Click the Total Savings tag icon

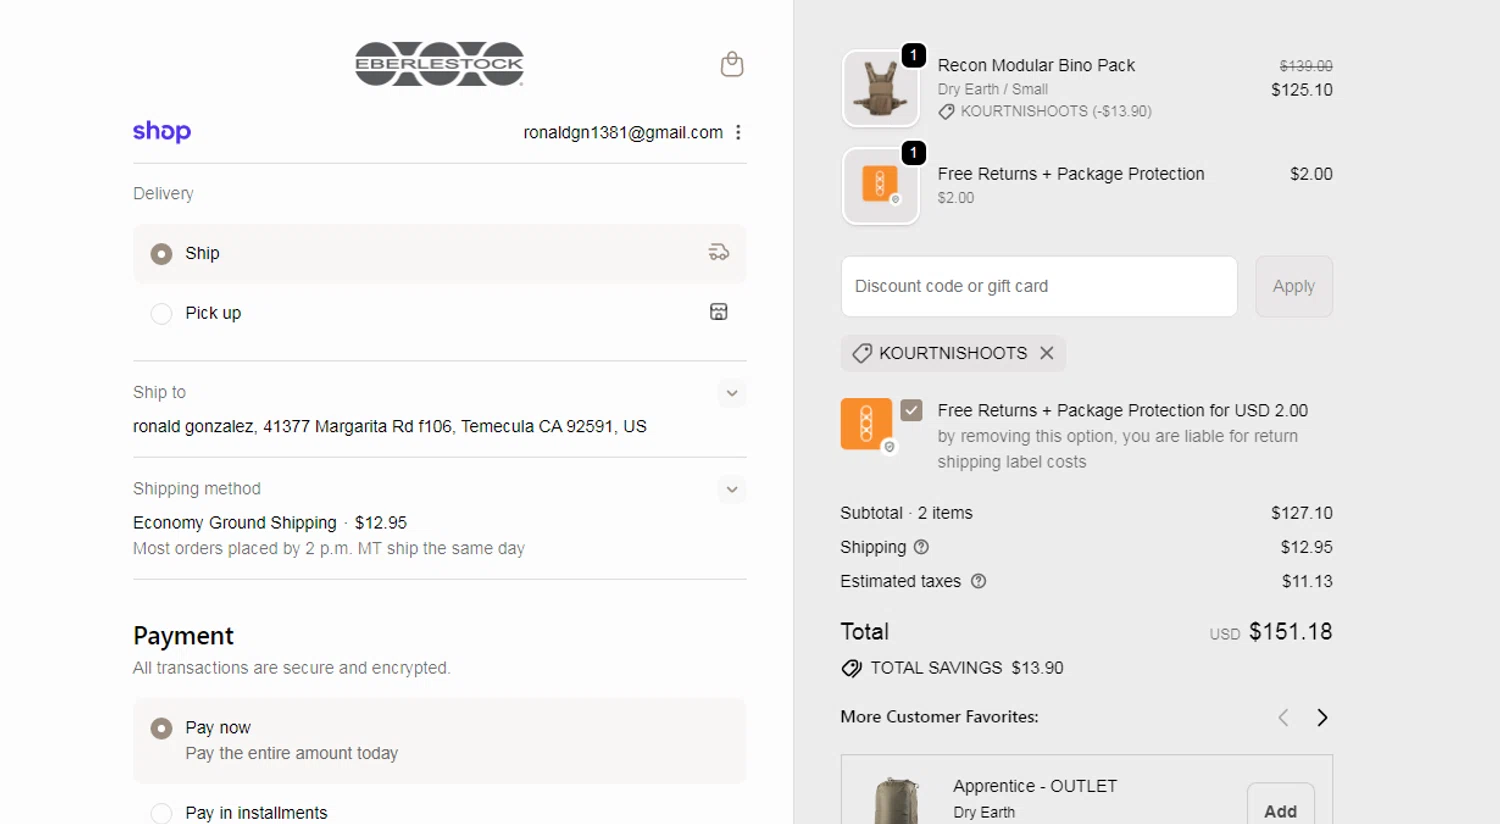point(851,668)
